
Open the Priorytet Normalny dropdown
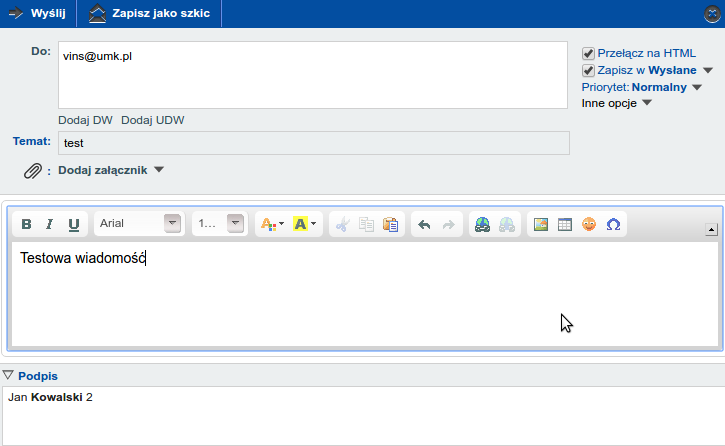697,87
